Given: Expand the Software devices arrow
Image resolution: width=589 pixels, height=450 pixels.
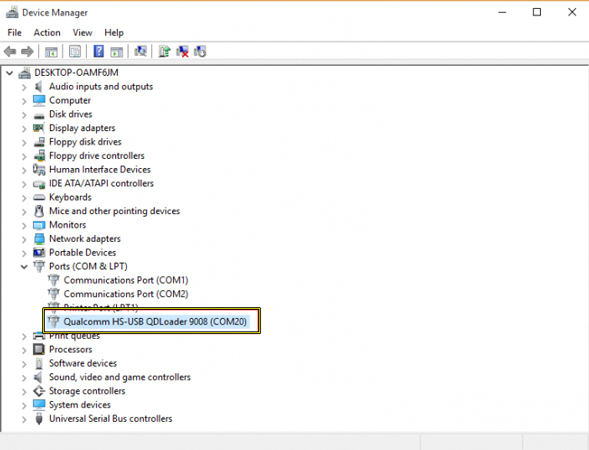Looking at the screenshot, I should click(x=24, y=364).
